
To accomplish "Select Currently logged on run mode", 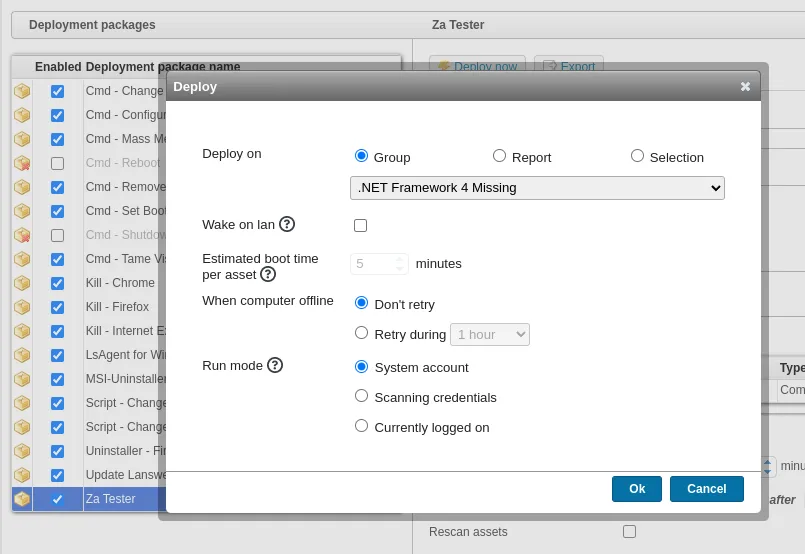I will (361, 426).
